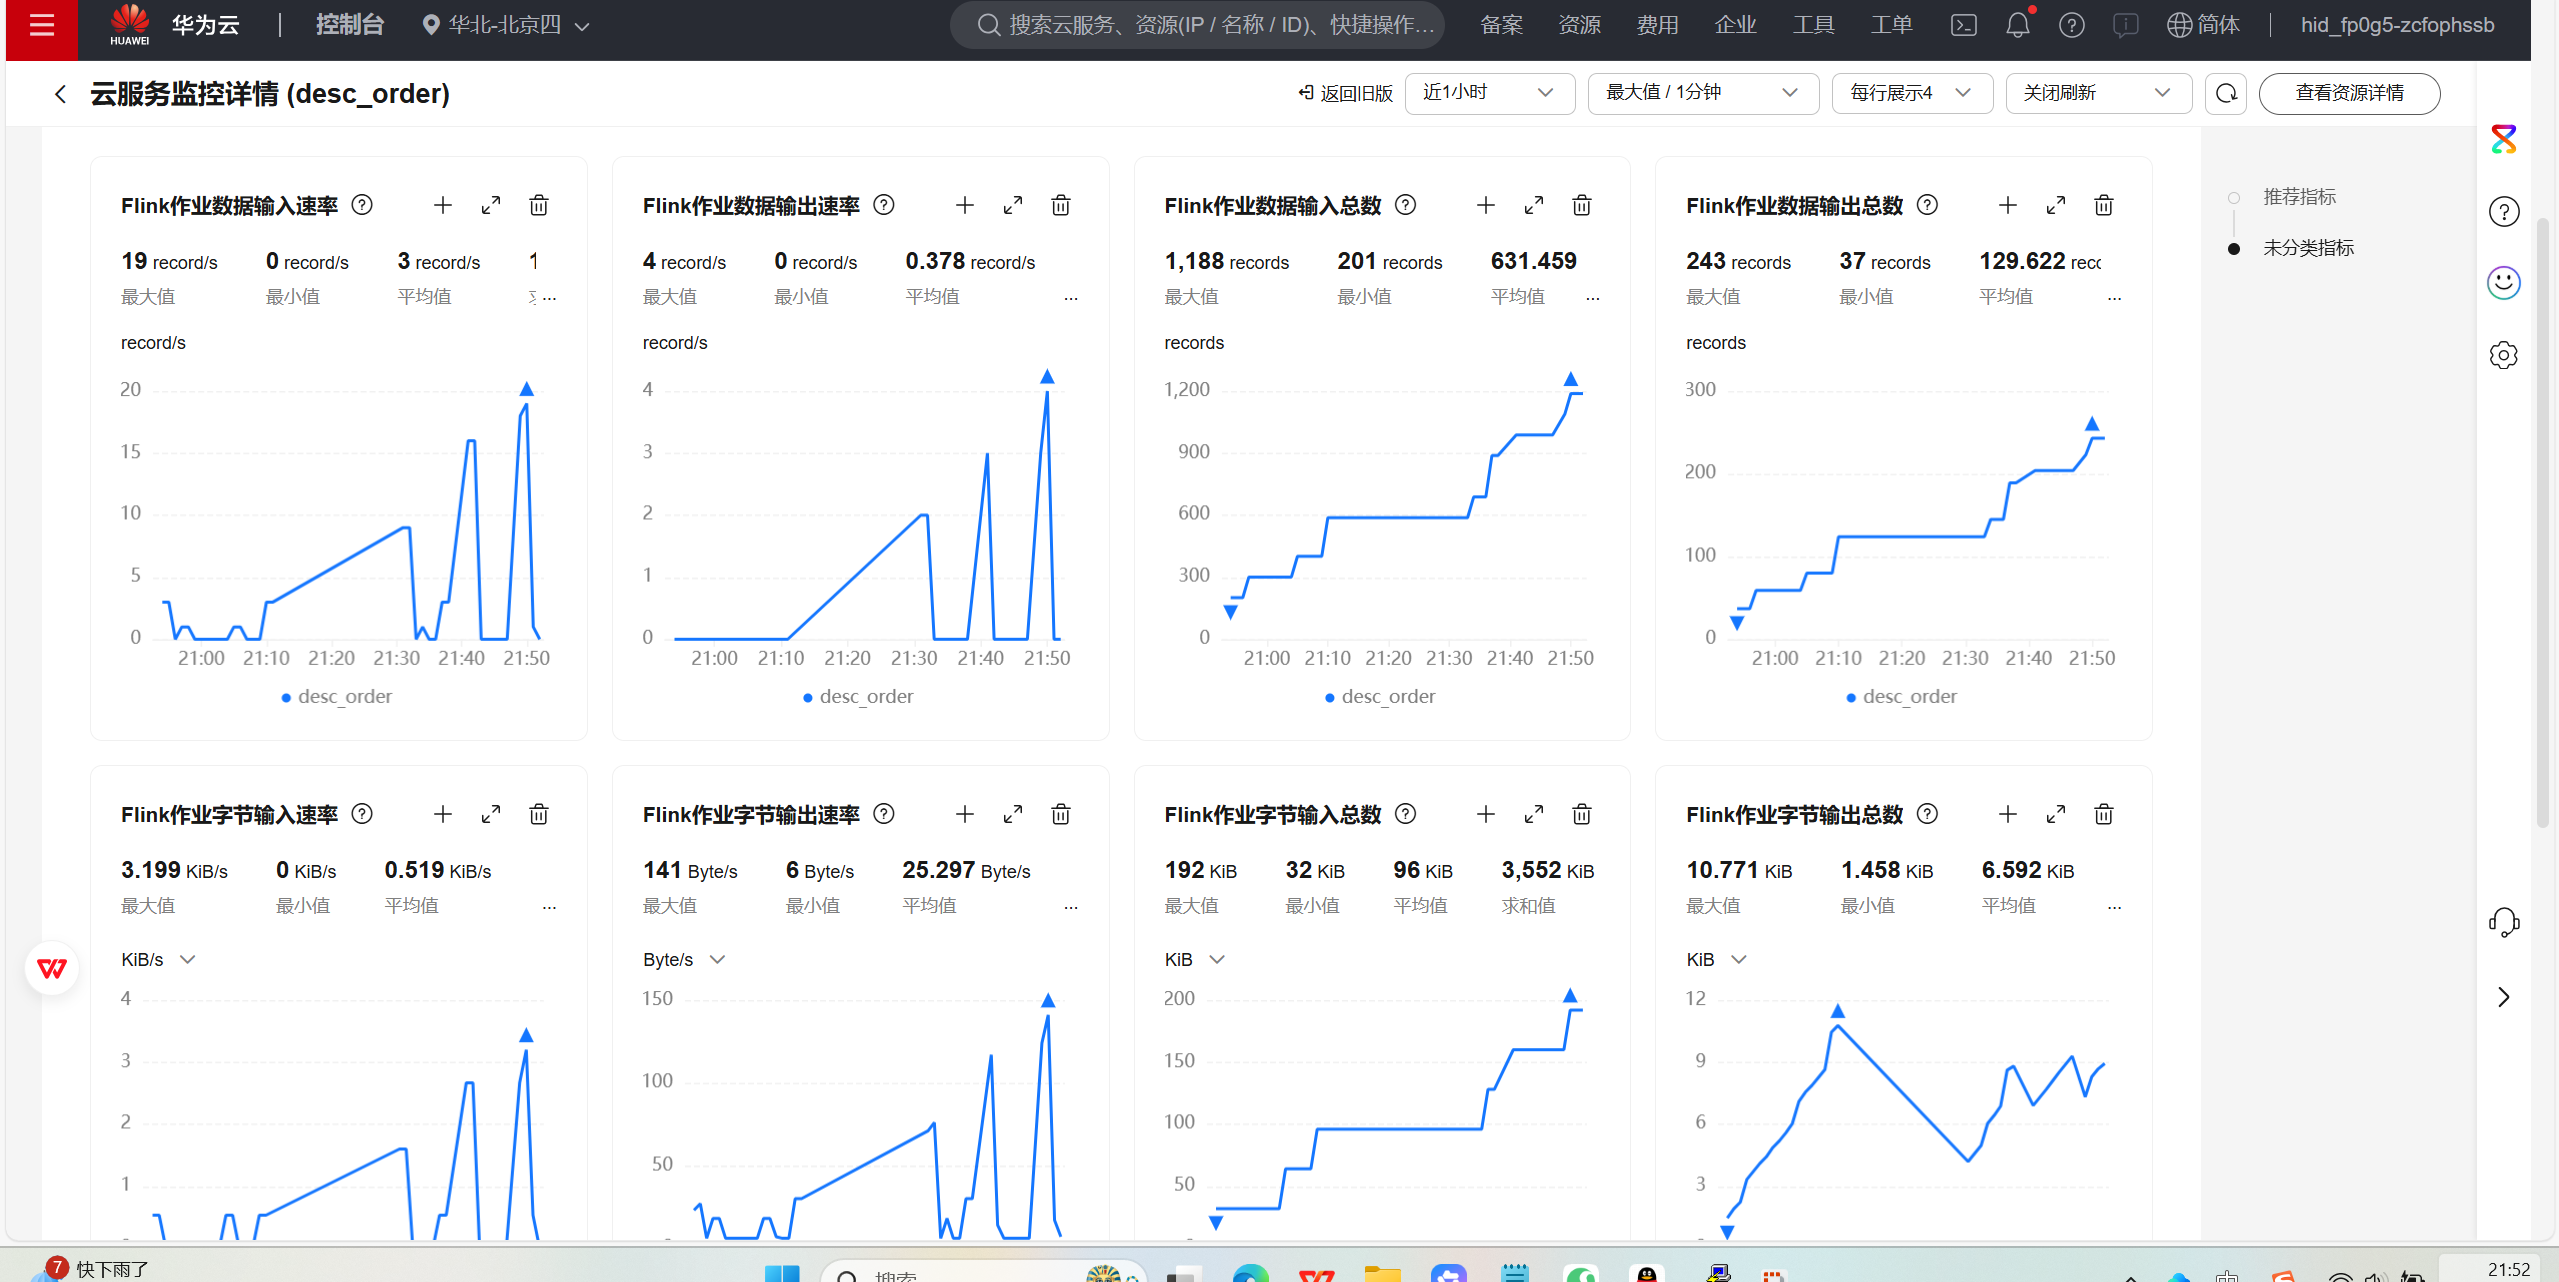Open the 费用 menu in top bar
2559x1282 pixels.
click(x=1657, y=25)
